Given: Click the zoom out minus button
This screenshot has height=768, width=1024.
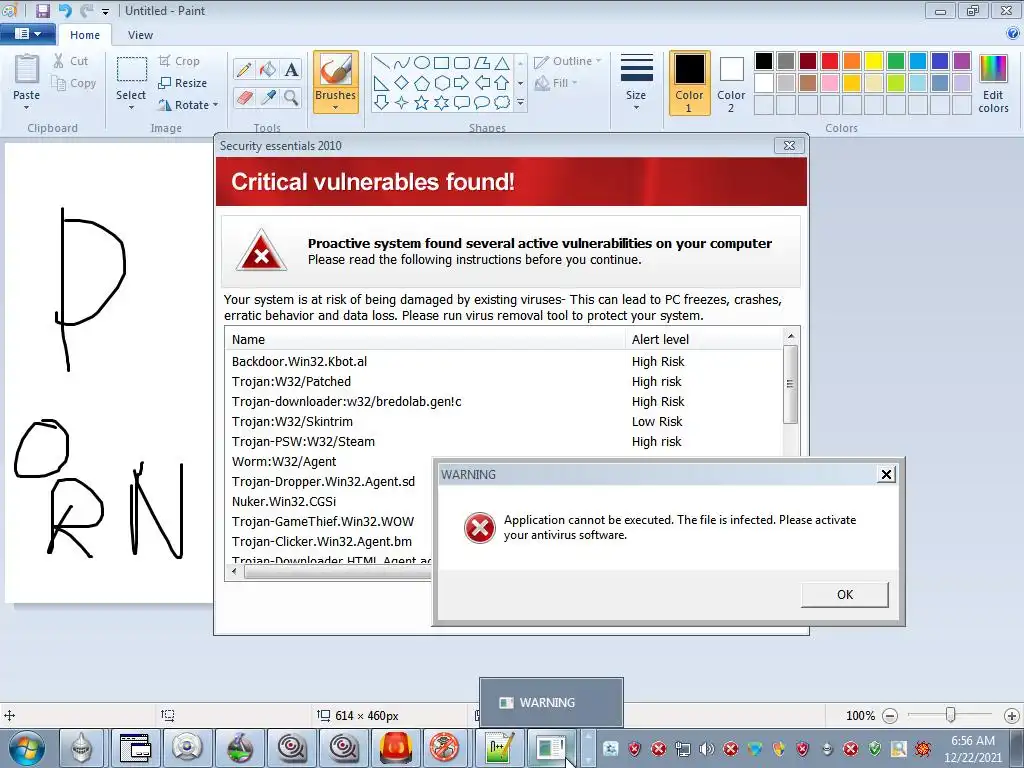Looking at the screenshot, I should tap(889, 716).
